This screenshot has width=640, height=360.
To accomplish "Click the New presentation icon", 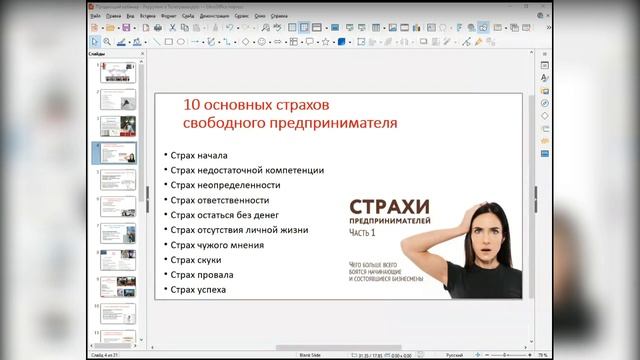I will (95, 27).
